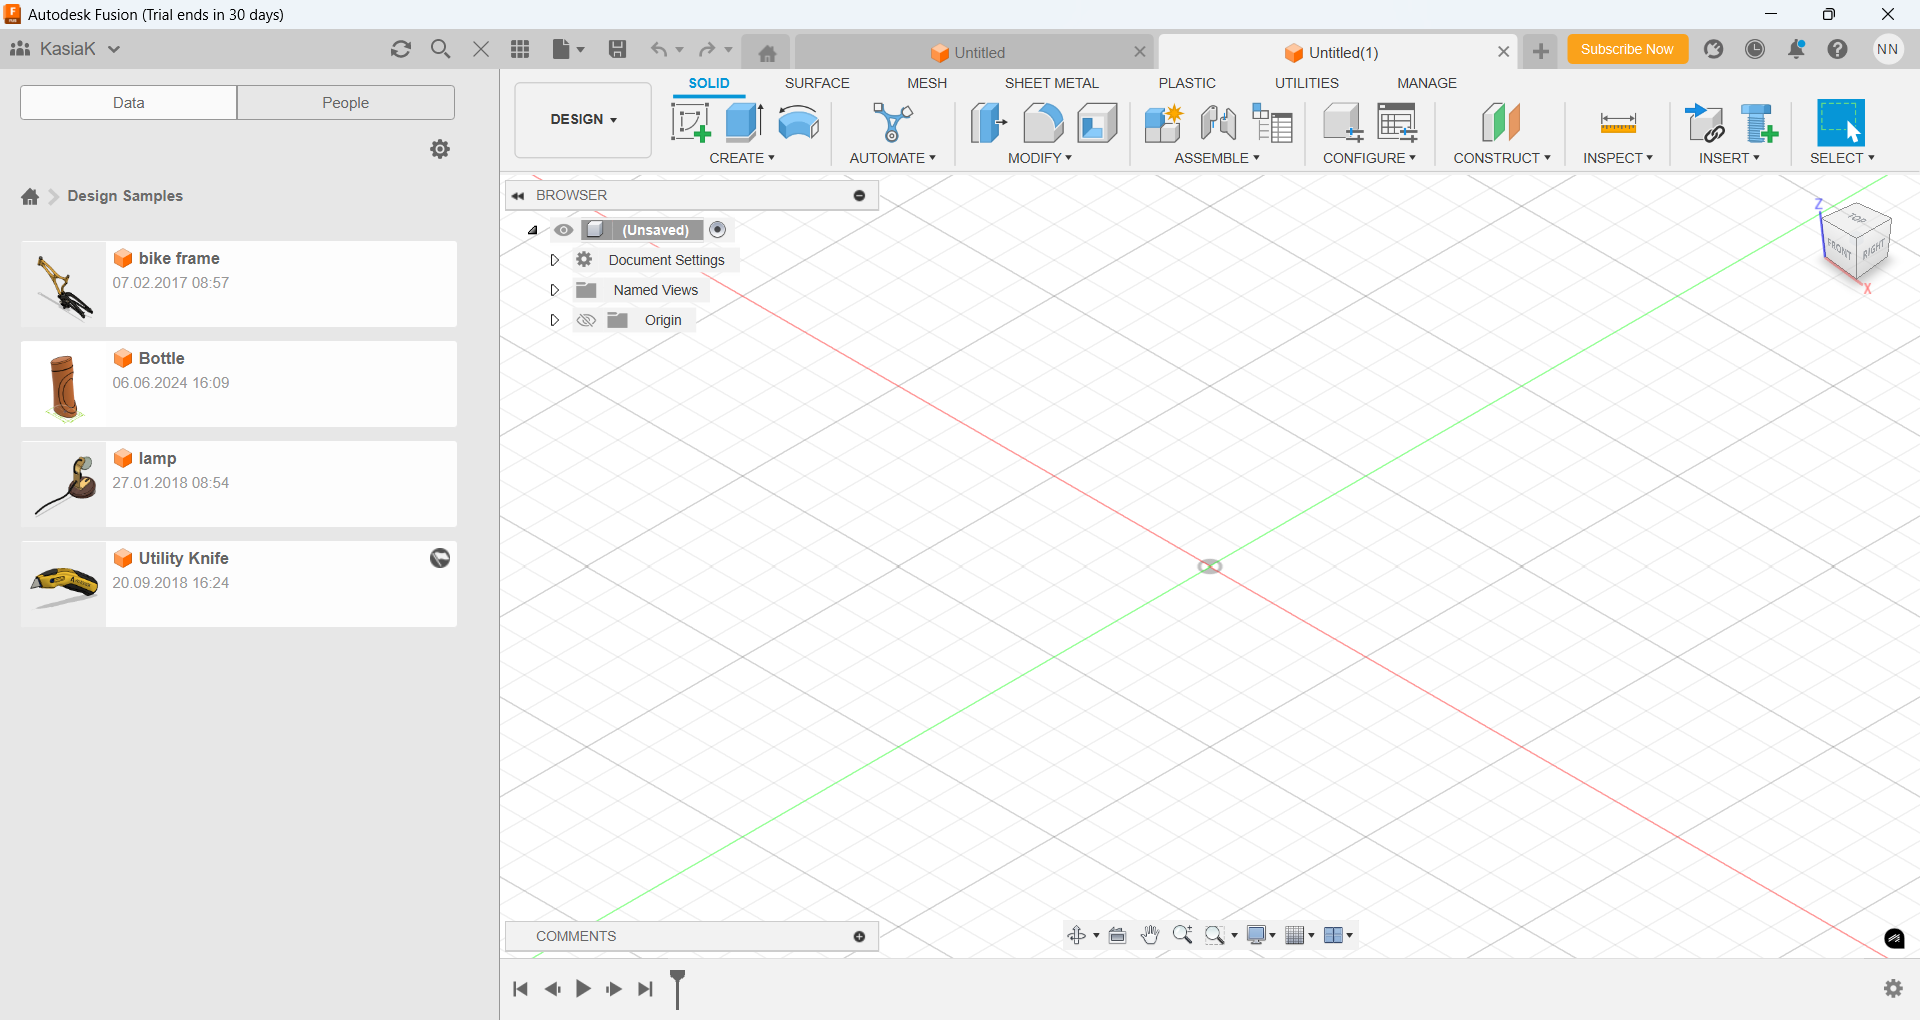Open the Automate fork icon
The height and width of the screenshot is (1020, 1920).
click(x=893, y=123)
